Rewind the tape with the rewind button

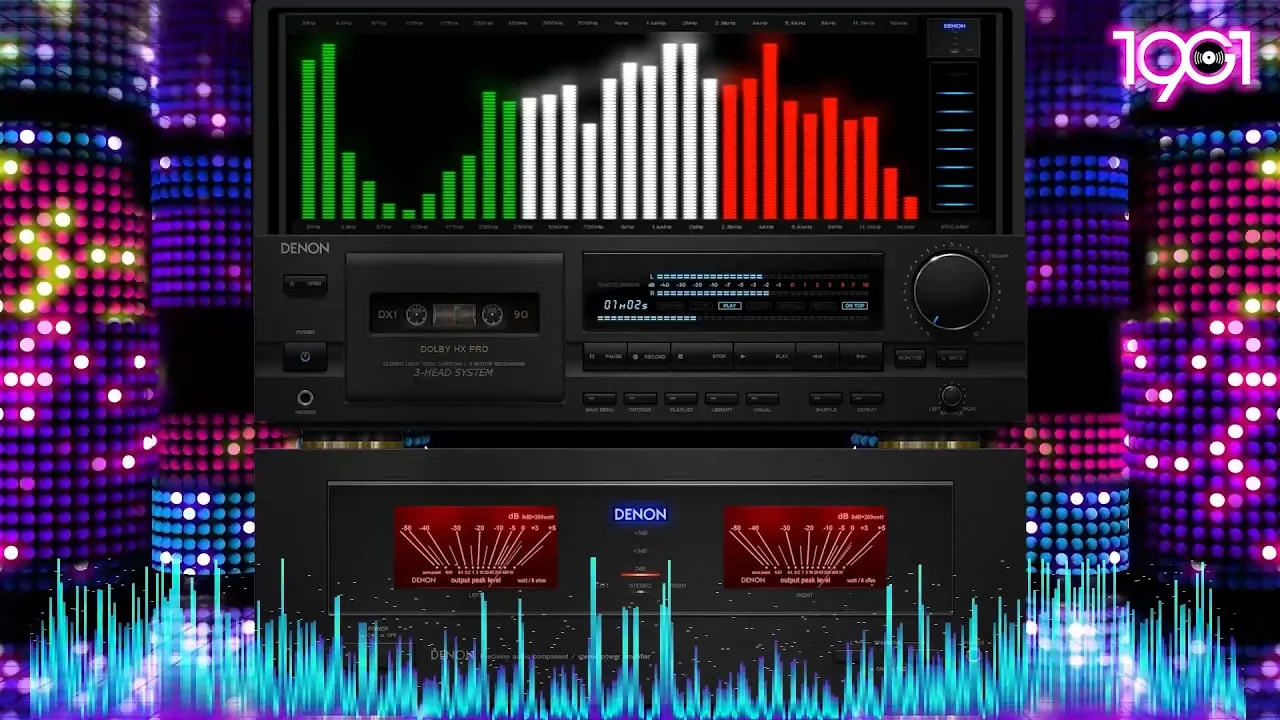817,356
